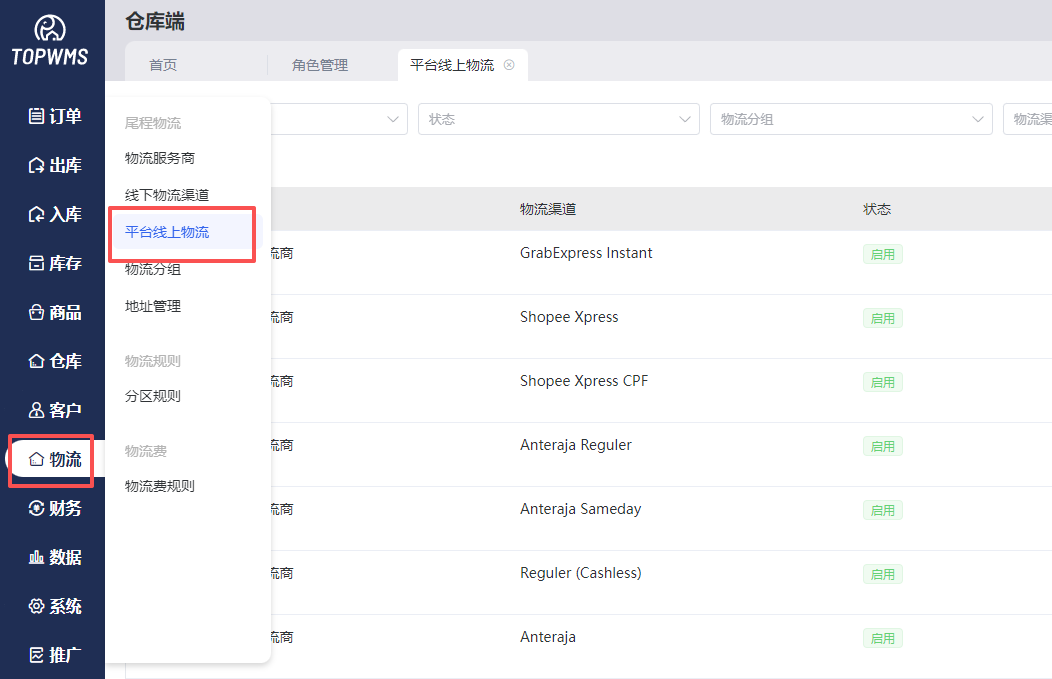Open the 订单 orders sidebar icon

tap(37, 116)
